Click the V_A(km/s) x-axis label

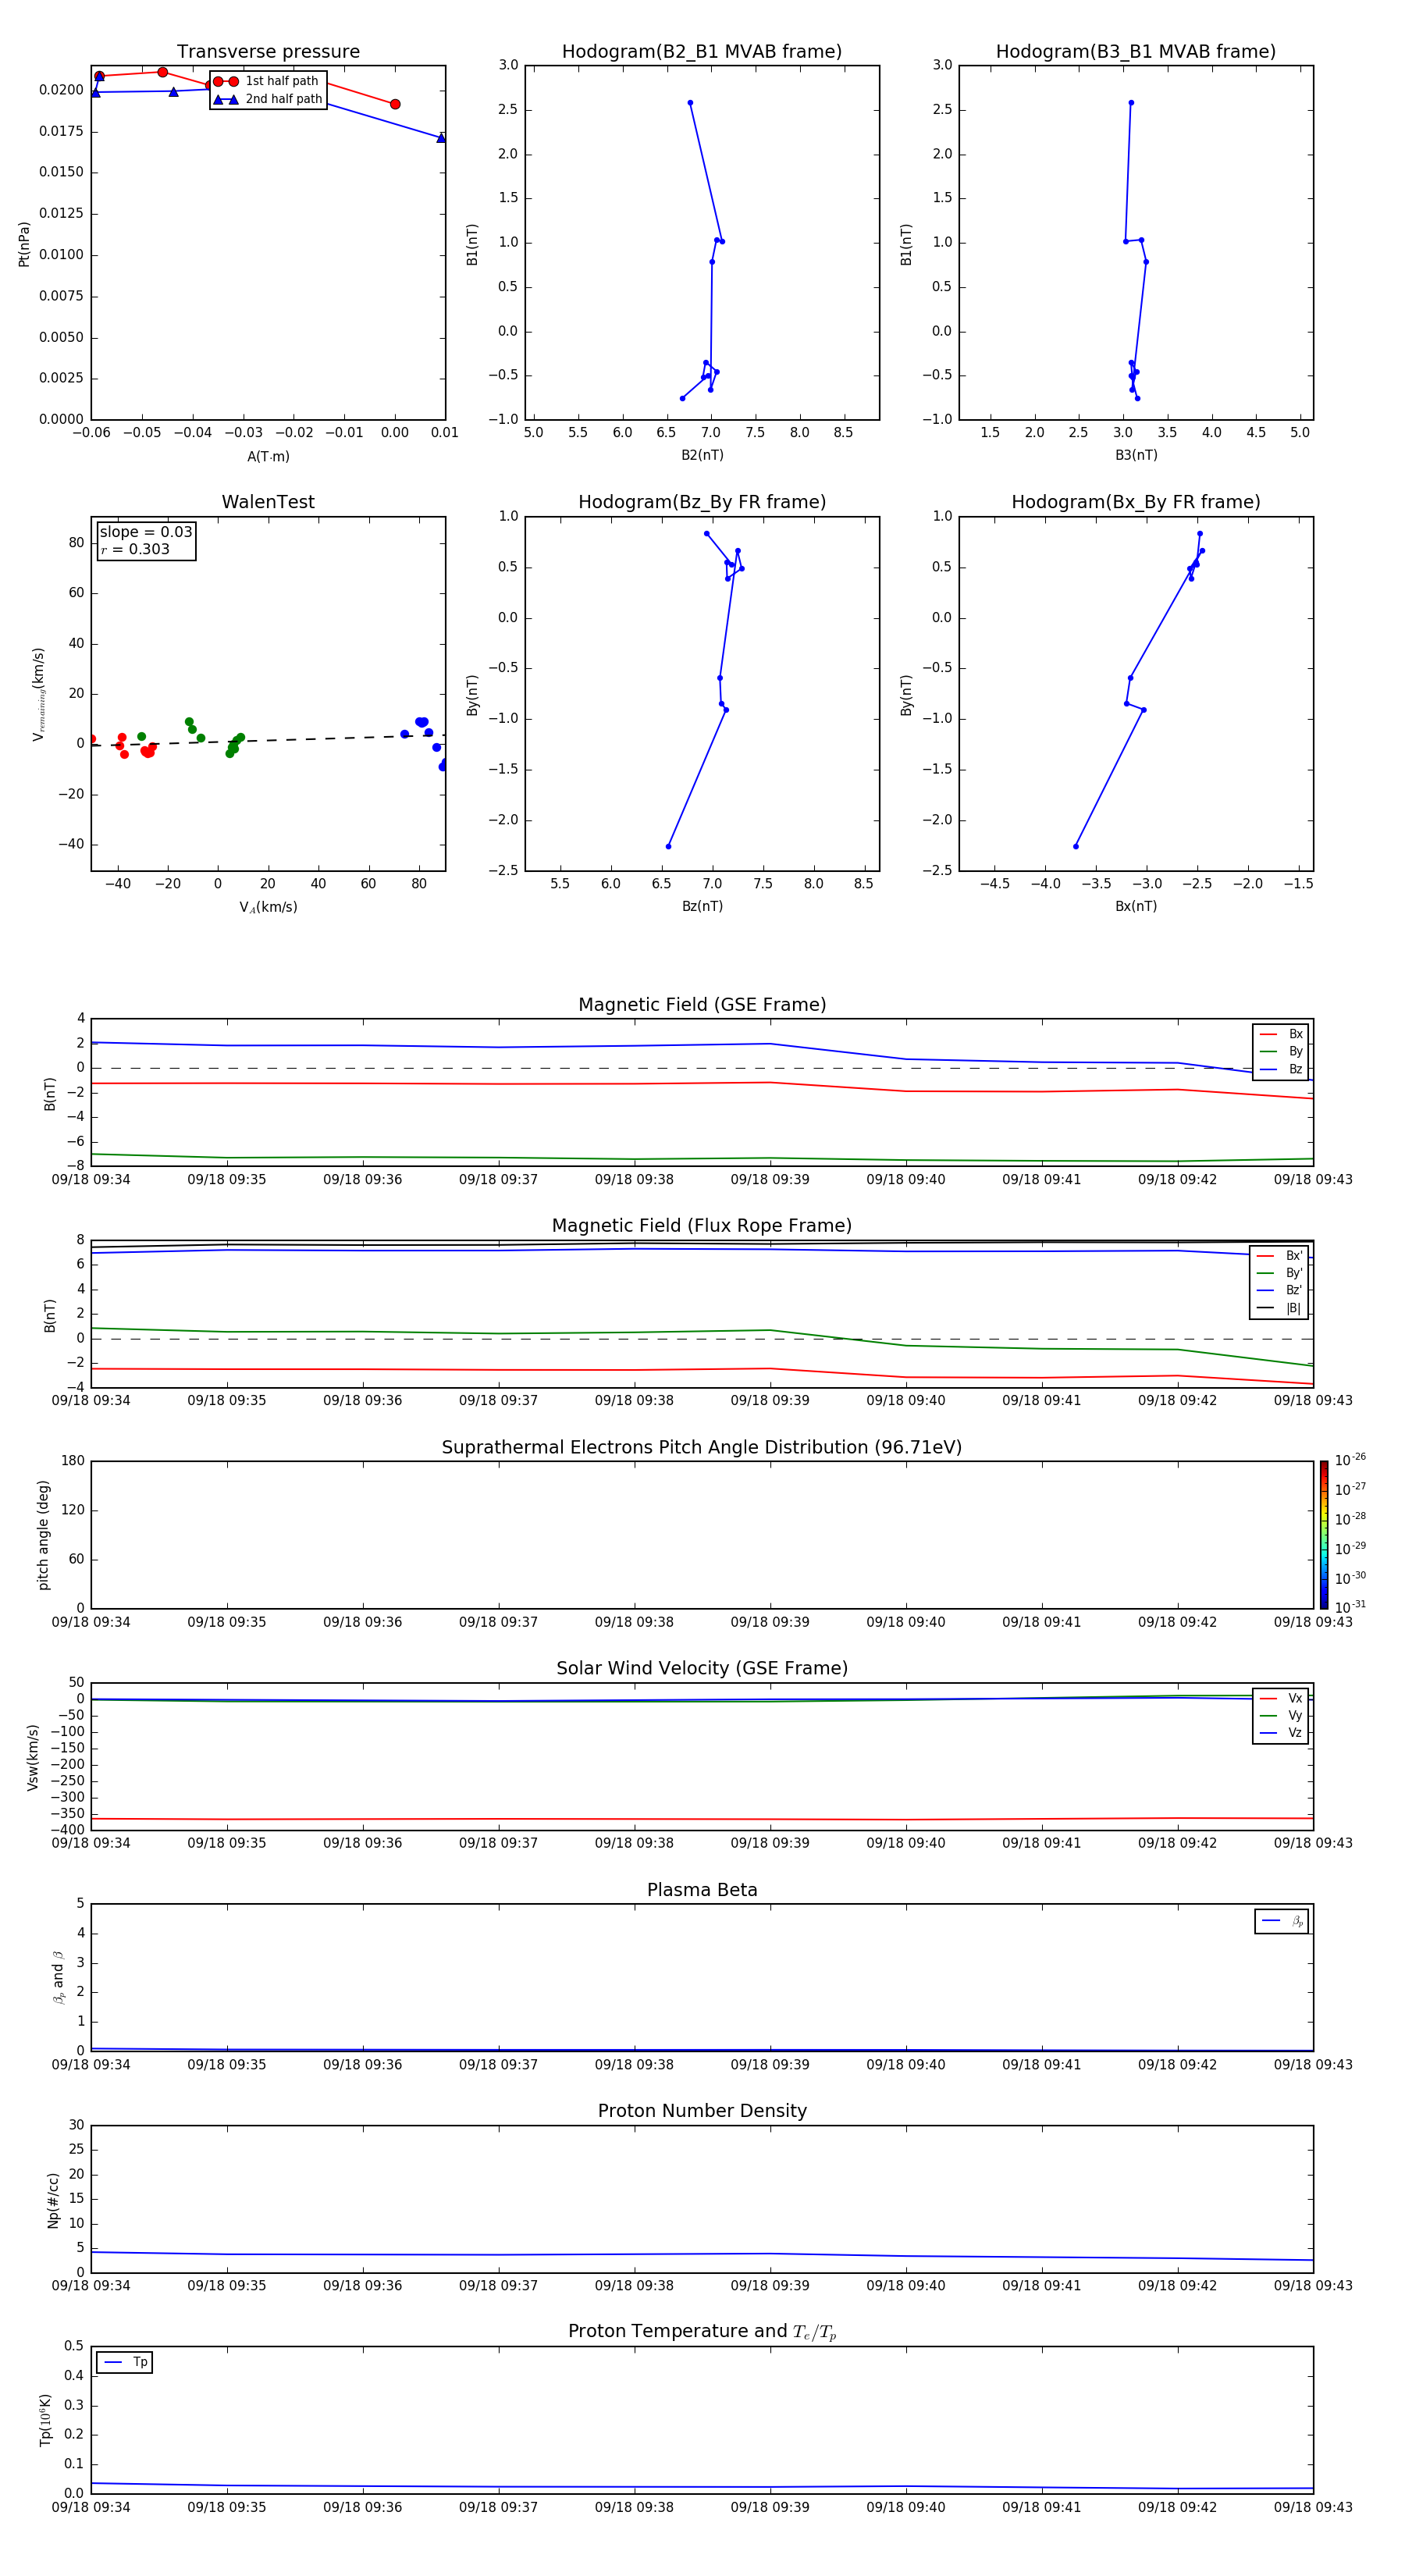[268, 907]
